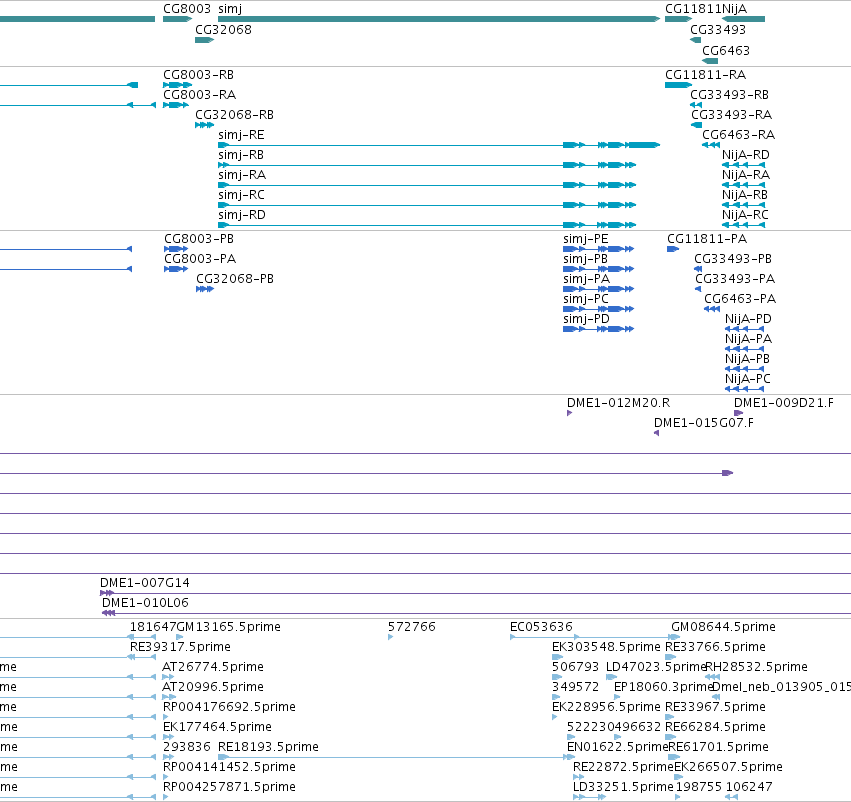Open EST label 572766
This screenshot has height=802, width=851.
click(412, 627)
